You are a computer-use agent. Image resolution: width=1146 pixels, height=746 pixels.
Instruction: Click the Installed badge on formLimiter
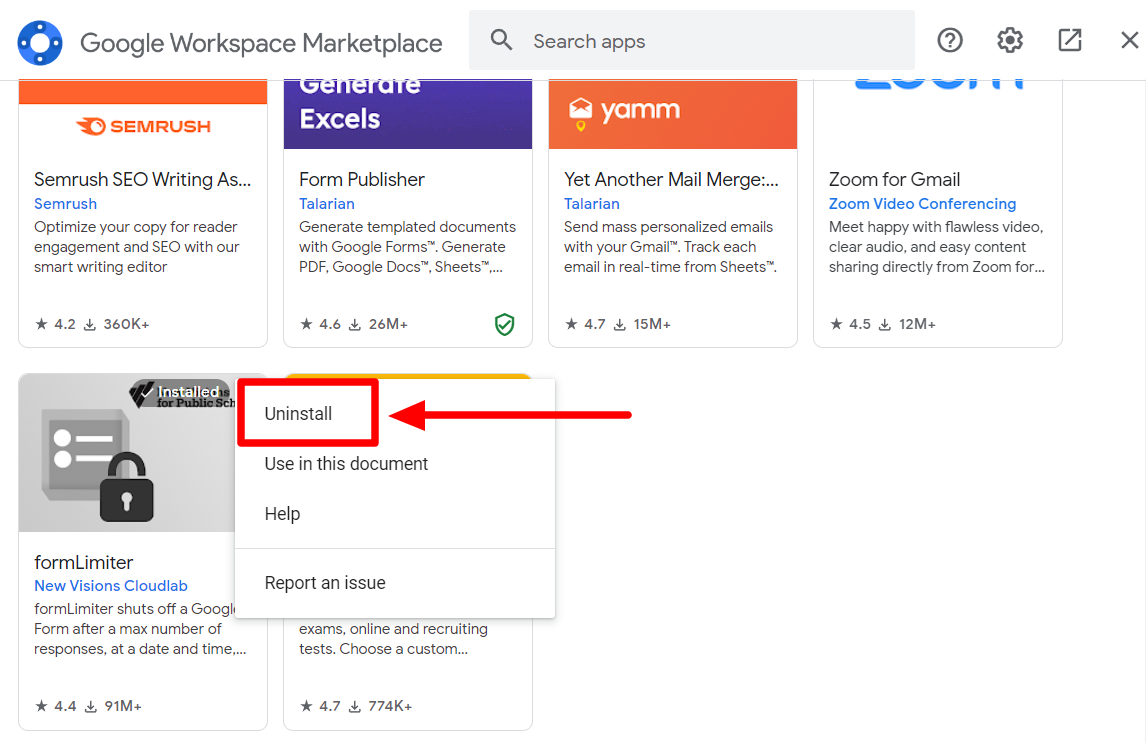click(x=182, y=392)
